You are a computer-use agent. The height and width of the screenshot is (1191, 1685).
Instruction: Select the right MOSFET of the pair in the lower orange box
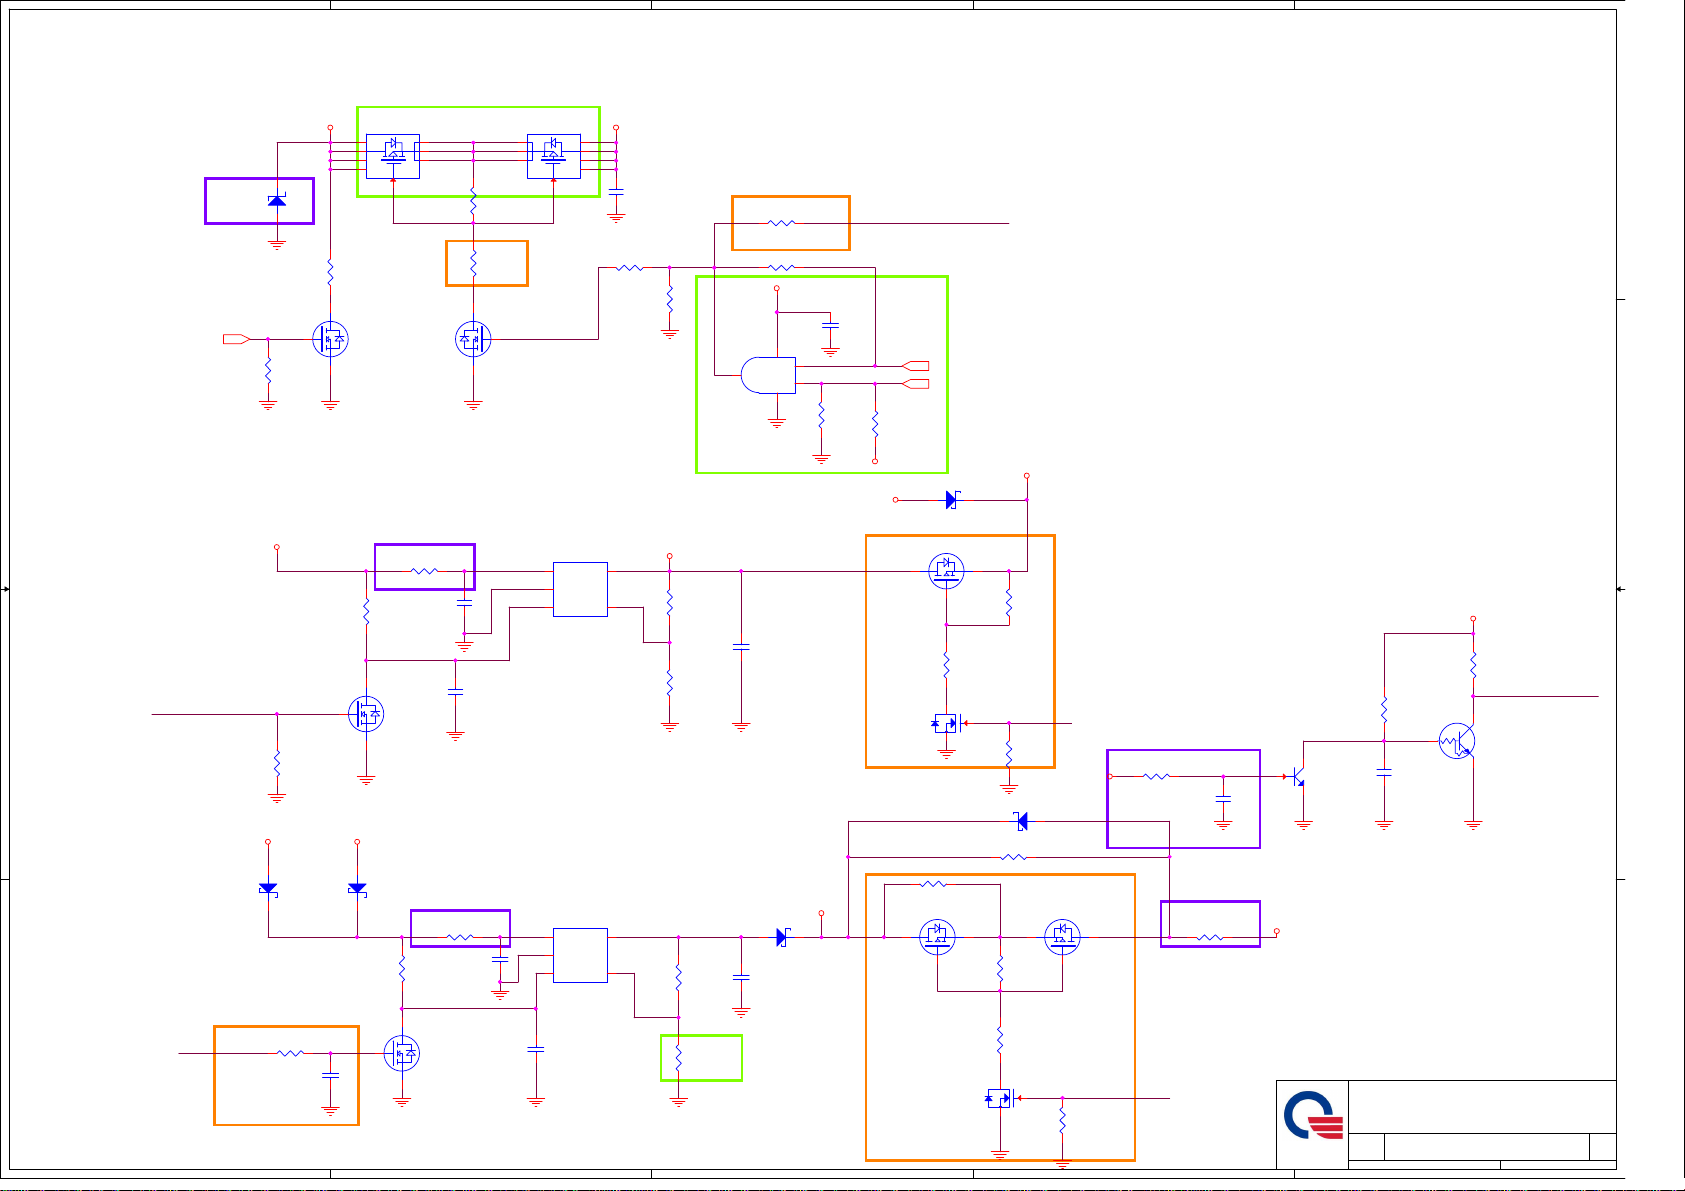(x=1062, y=937)
